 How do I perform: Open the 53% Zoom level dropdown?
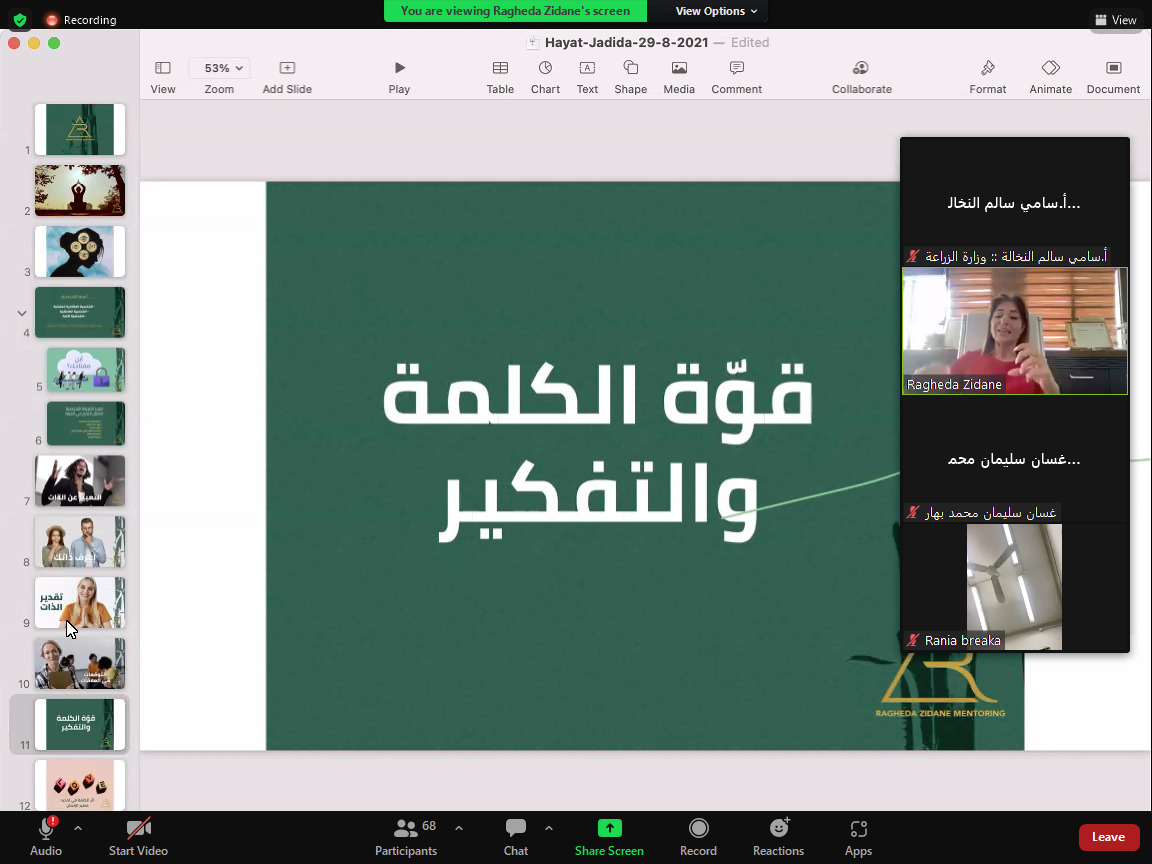[219, 68]
